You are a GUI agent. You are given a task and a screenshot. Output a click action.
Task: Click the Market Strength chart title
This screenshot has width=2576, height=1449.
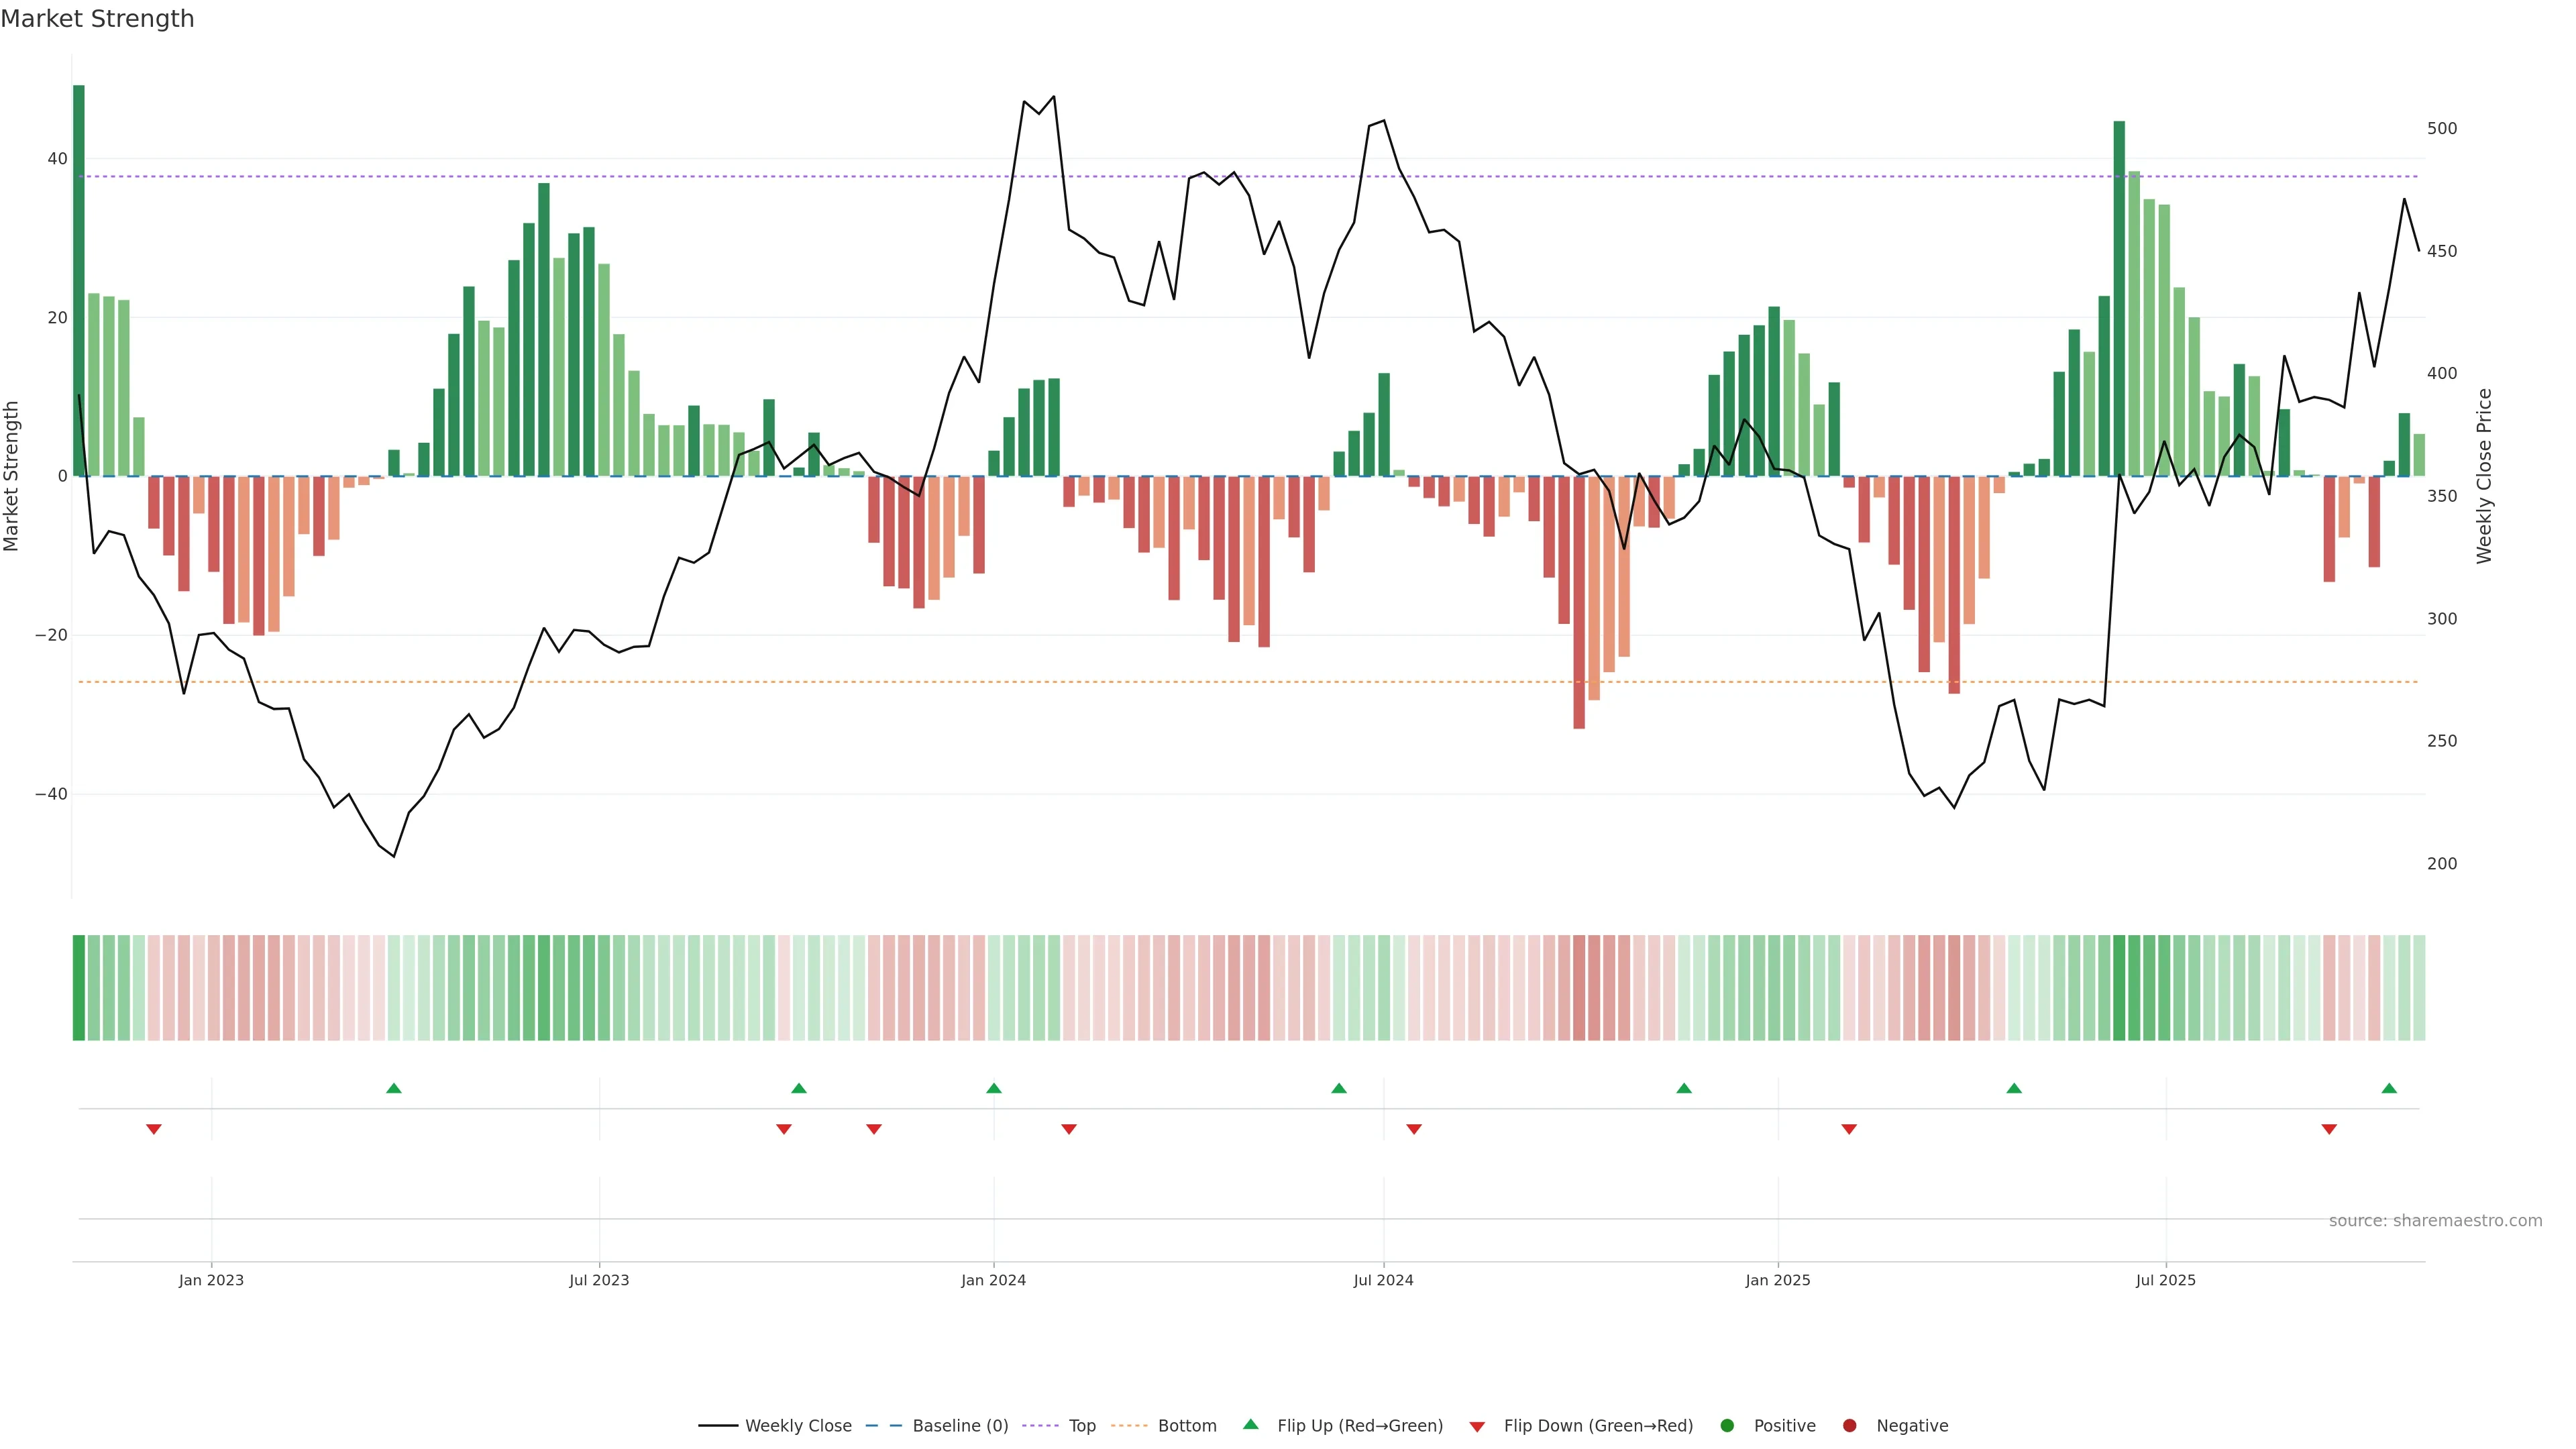tap(97, 19)
